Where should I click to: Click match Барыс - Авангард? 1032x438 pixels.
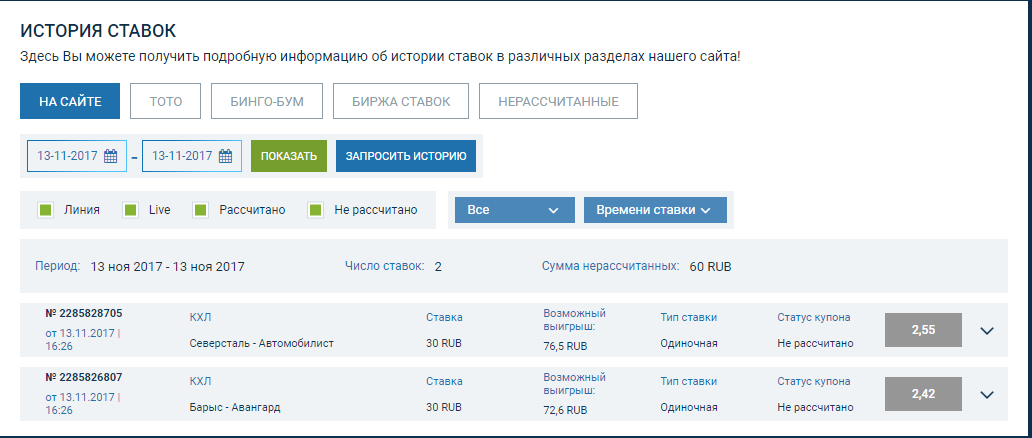pyautogui.click(x=234, y=408)
